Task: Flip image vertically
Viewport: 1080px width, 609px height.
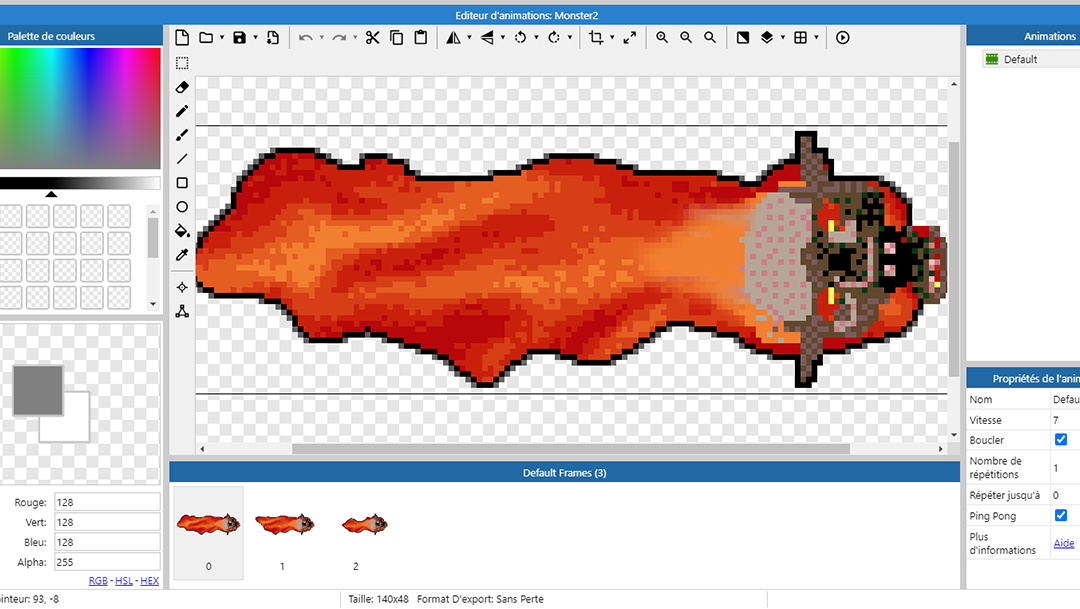Action: pos(487,37)
